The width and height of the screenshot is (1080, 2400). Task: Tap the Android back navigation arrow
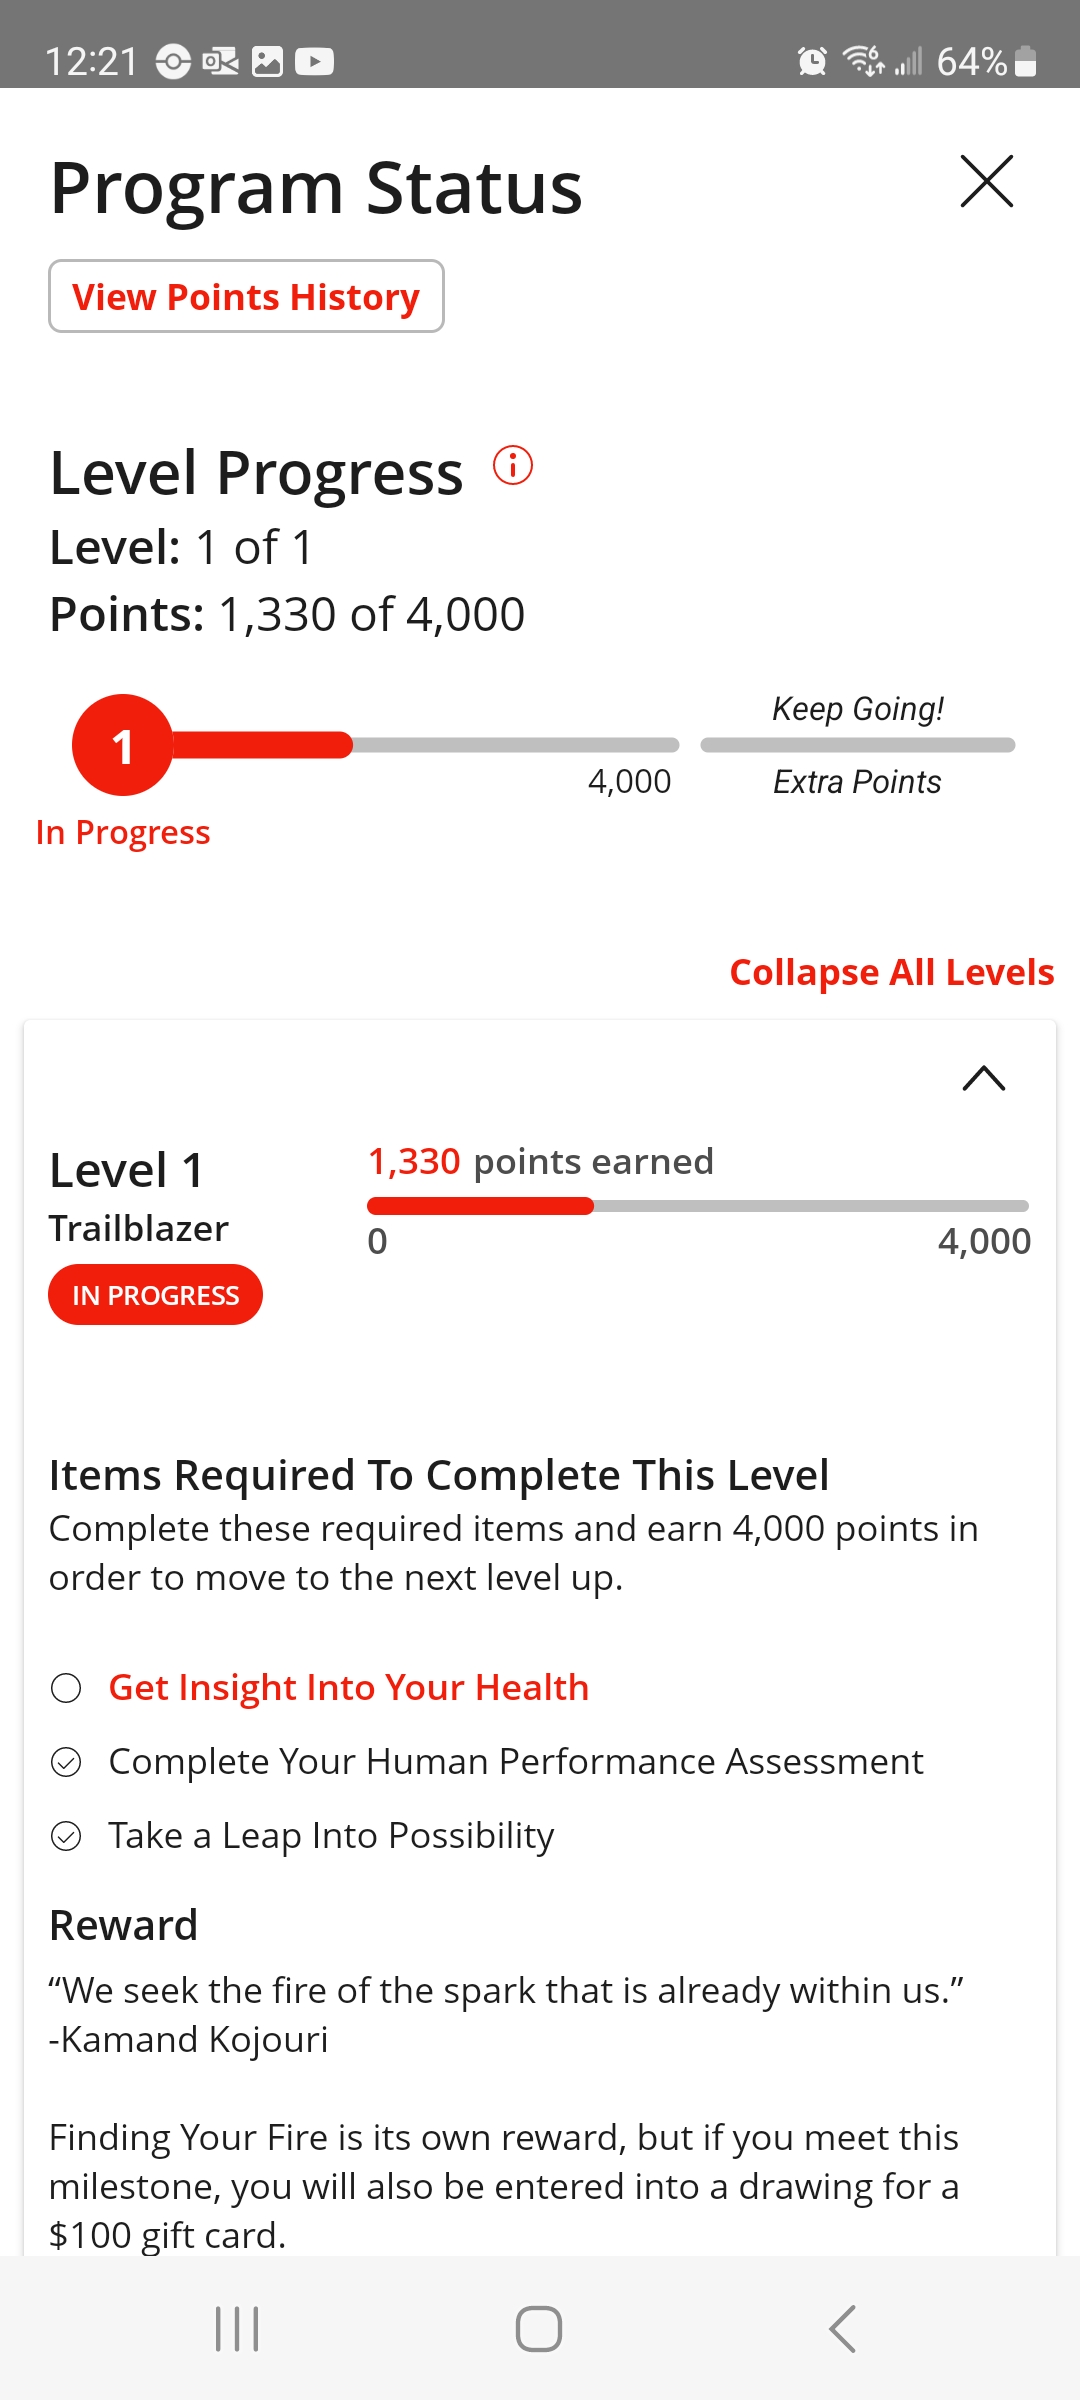tap(842, 2329)
